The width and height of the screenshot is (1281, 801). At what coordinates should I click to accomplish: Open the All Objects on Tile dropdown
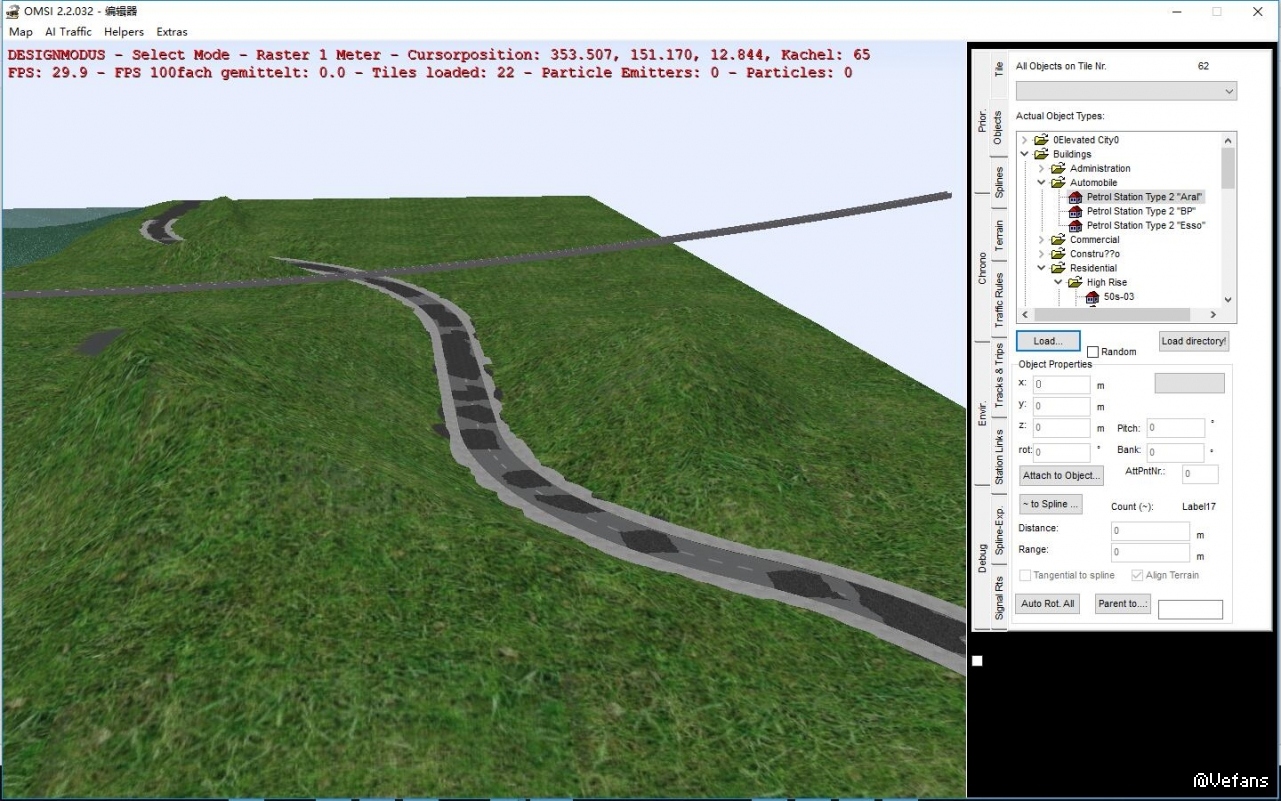click(x=1228, y=92)
